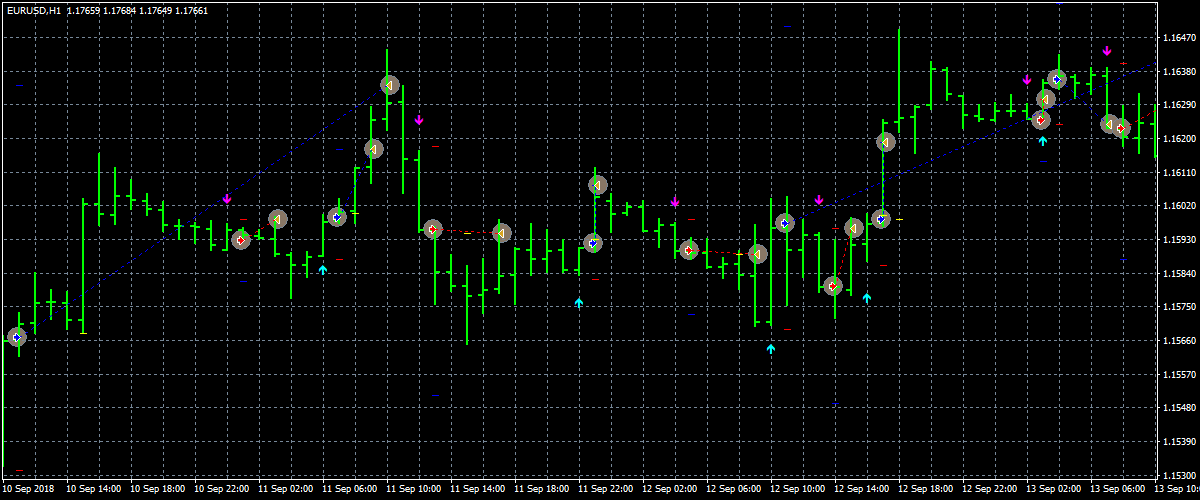Click blue marker above the 11 Sep 22:00 label
1200x500 pixels.
pyautogui.click(x=593, y=242)
